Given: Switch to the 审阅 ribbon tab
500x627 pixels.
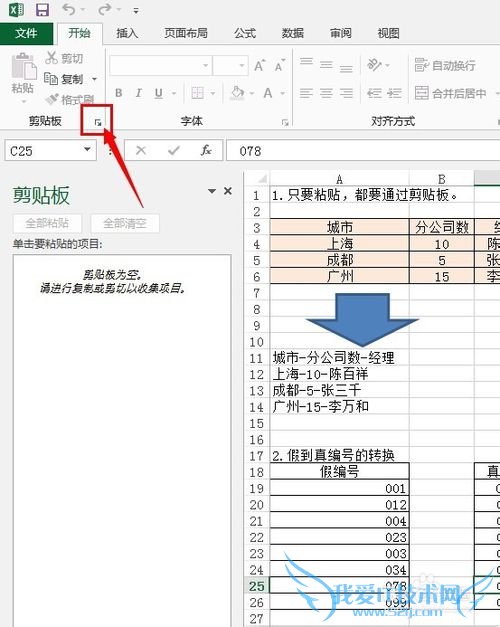Looking at the screenshot, I should point(340,33).
